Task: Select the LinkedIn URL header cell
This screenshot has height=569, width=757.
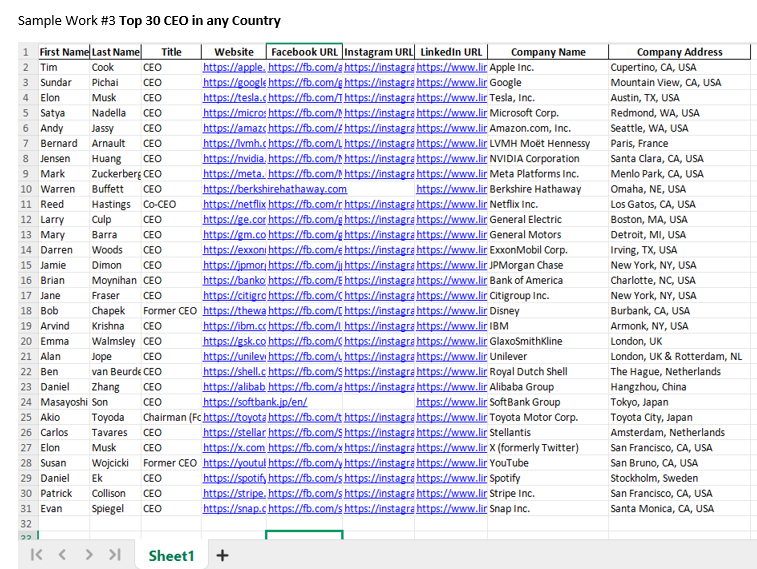Action: 451,52
